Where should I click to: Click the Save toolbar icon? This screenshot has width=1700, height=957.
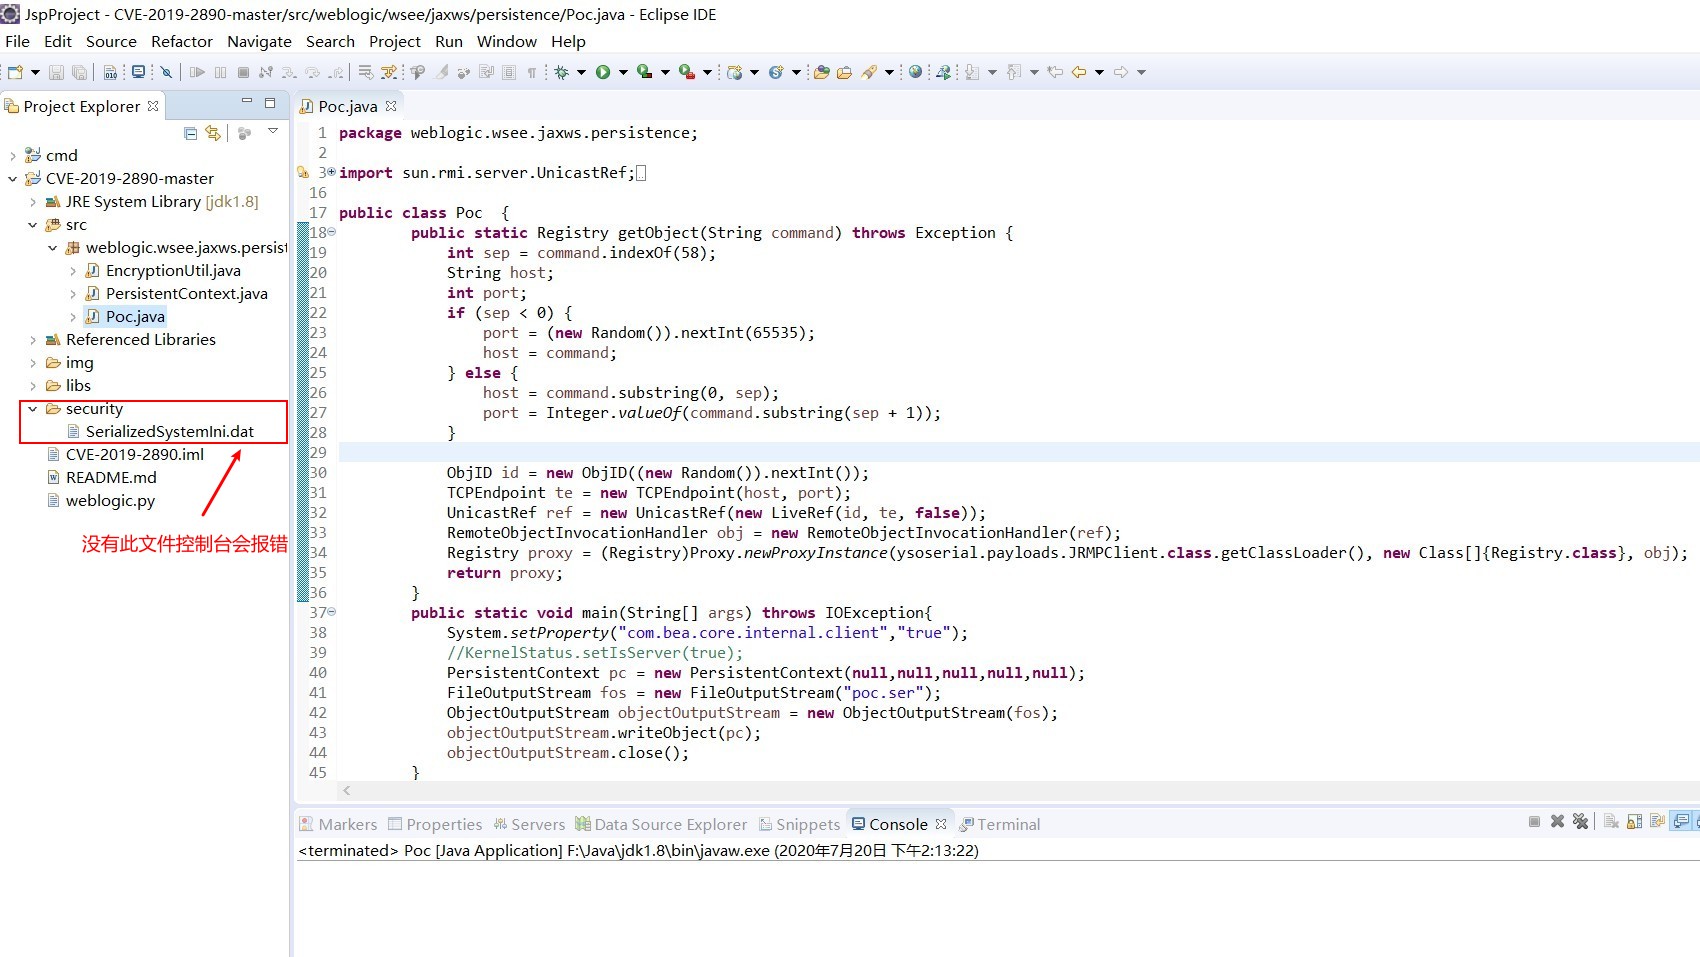[x=56, y=72]
